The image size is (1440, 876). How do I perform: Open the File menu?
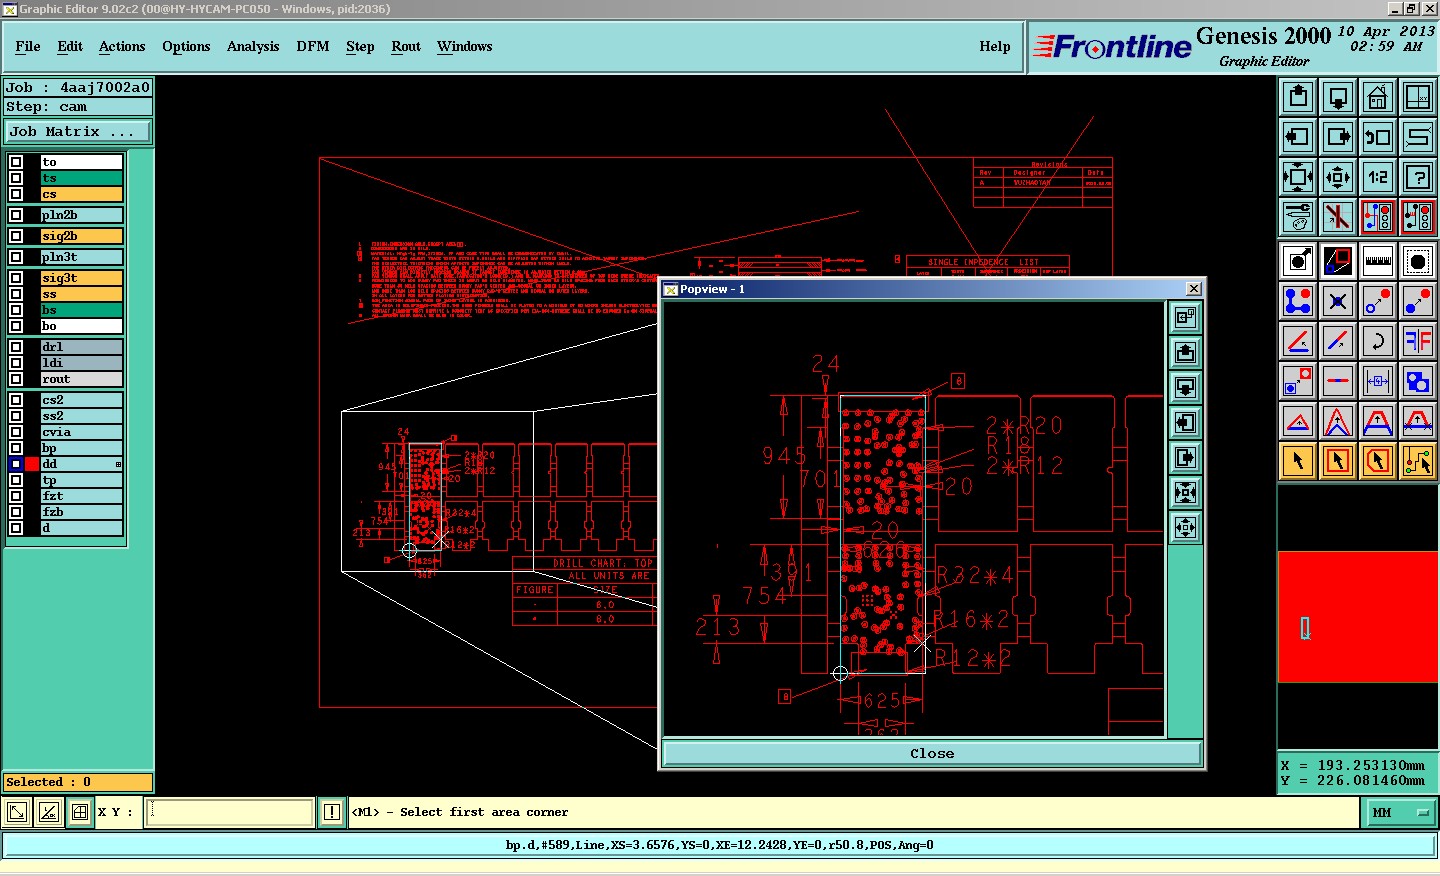tap(28, 46)
